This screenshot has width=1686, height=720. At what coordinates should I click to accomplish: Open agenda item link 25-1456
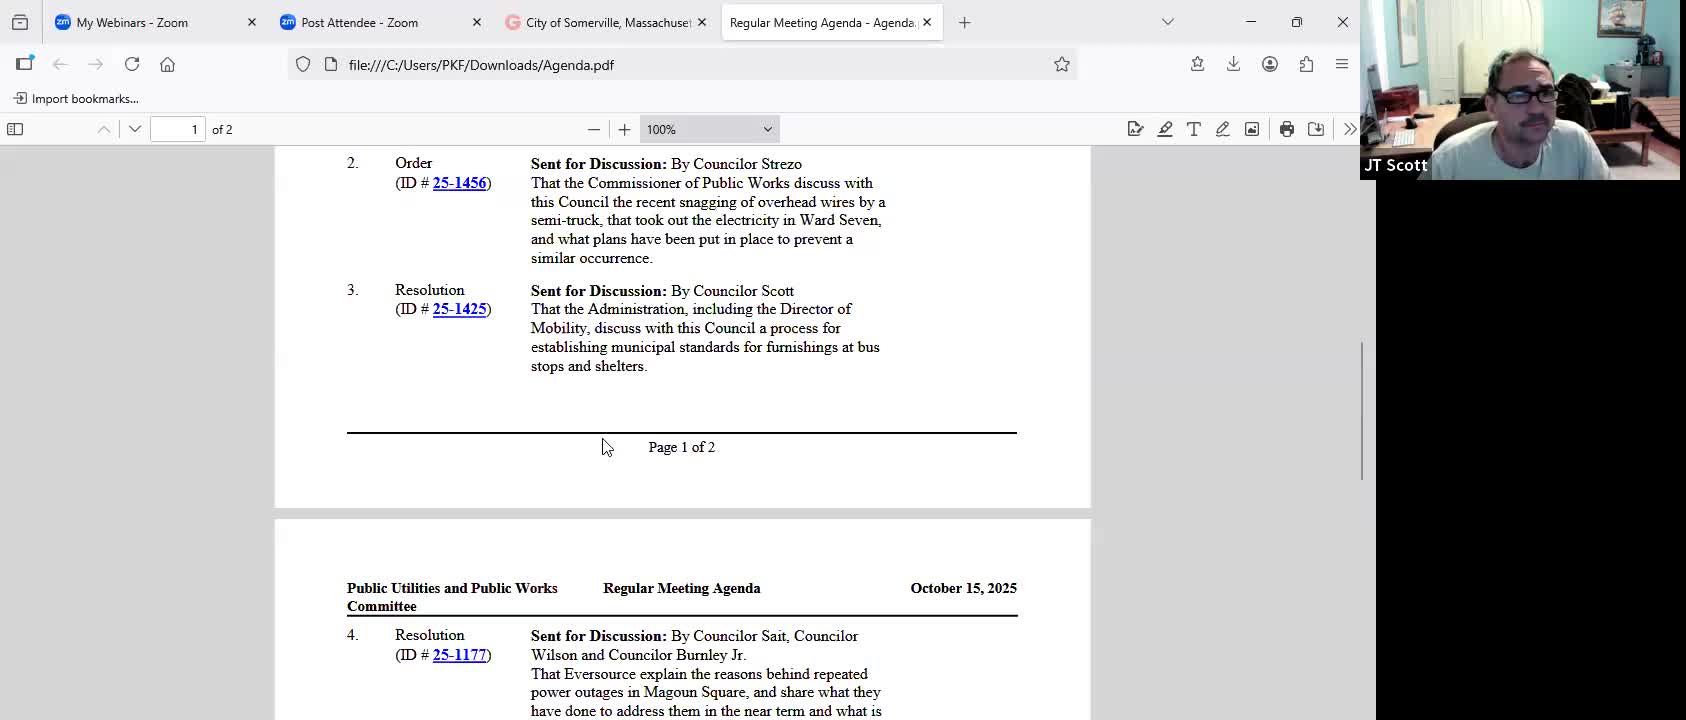pyautogui.click(x=459, y=183)
